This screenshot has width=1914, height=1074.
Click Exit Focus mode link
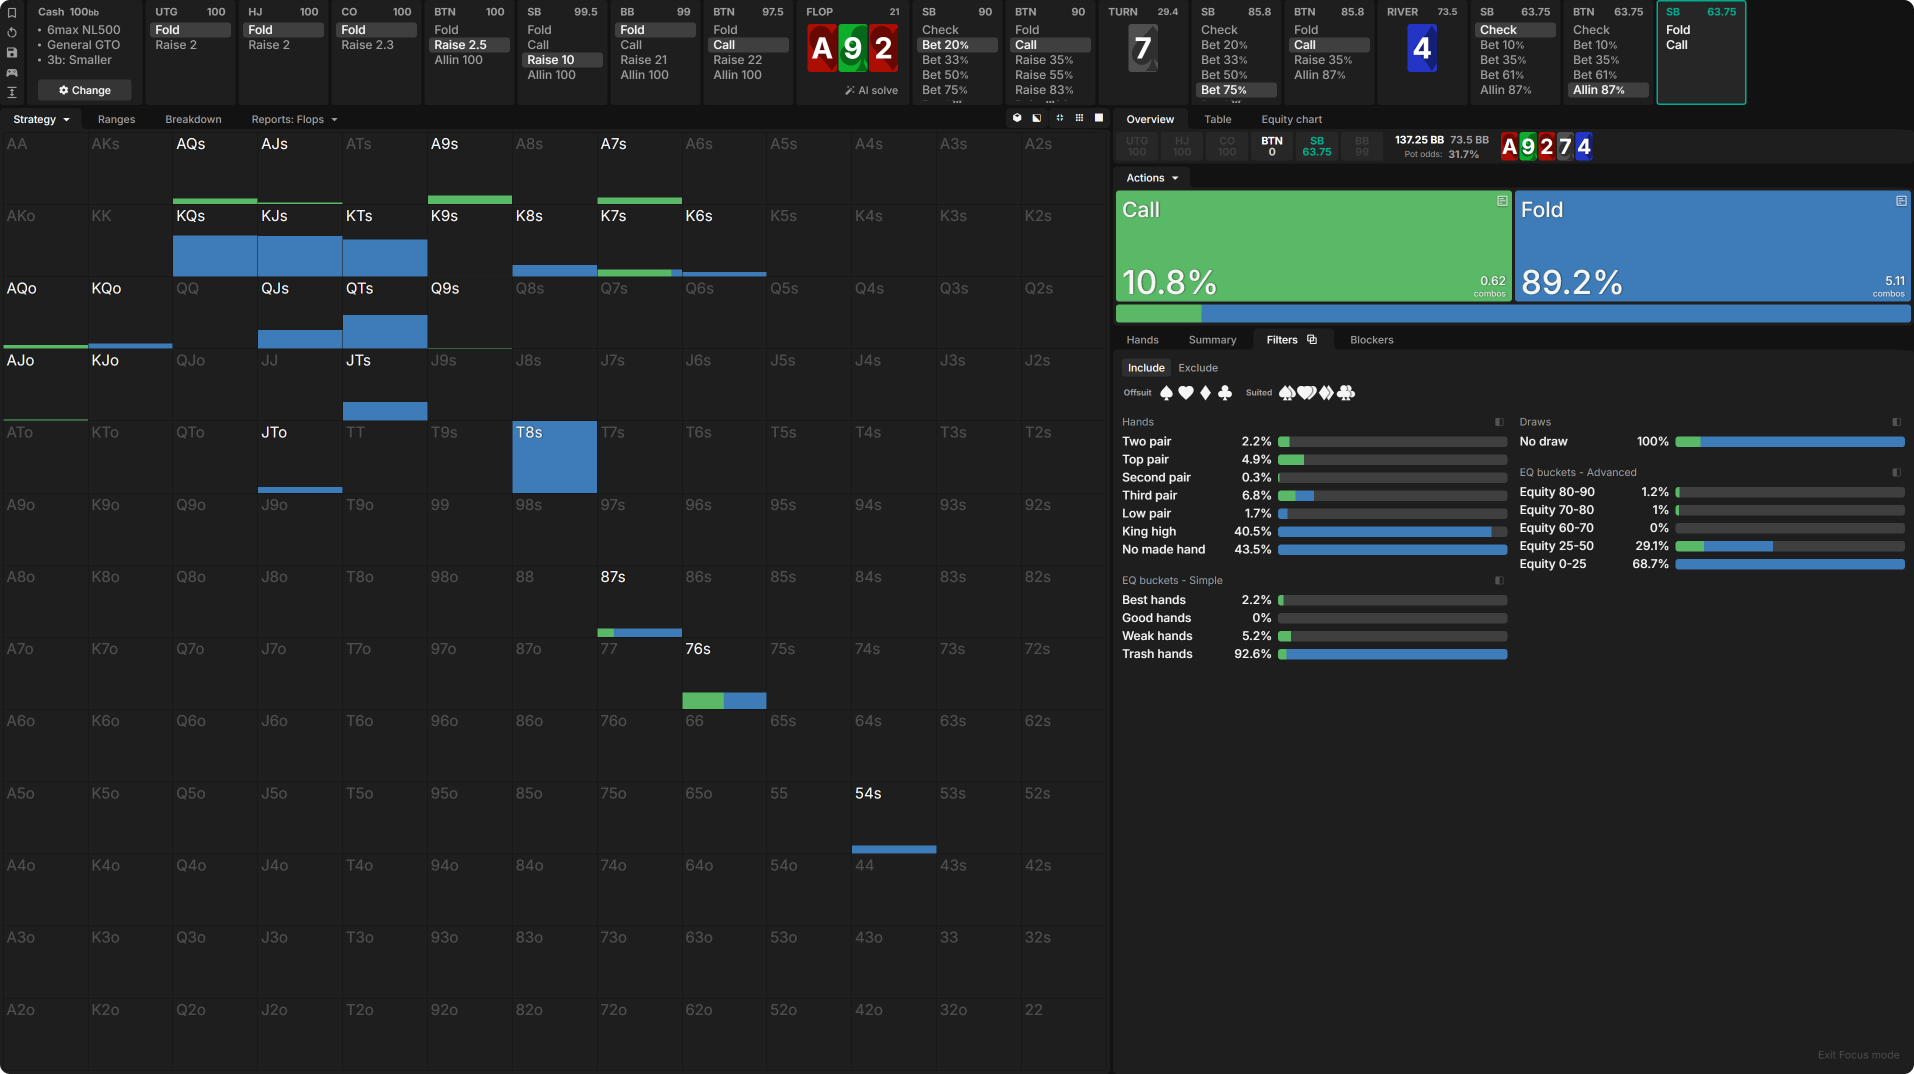[1858, 1055]
